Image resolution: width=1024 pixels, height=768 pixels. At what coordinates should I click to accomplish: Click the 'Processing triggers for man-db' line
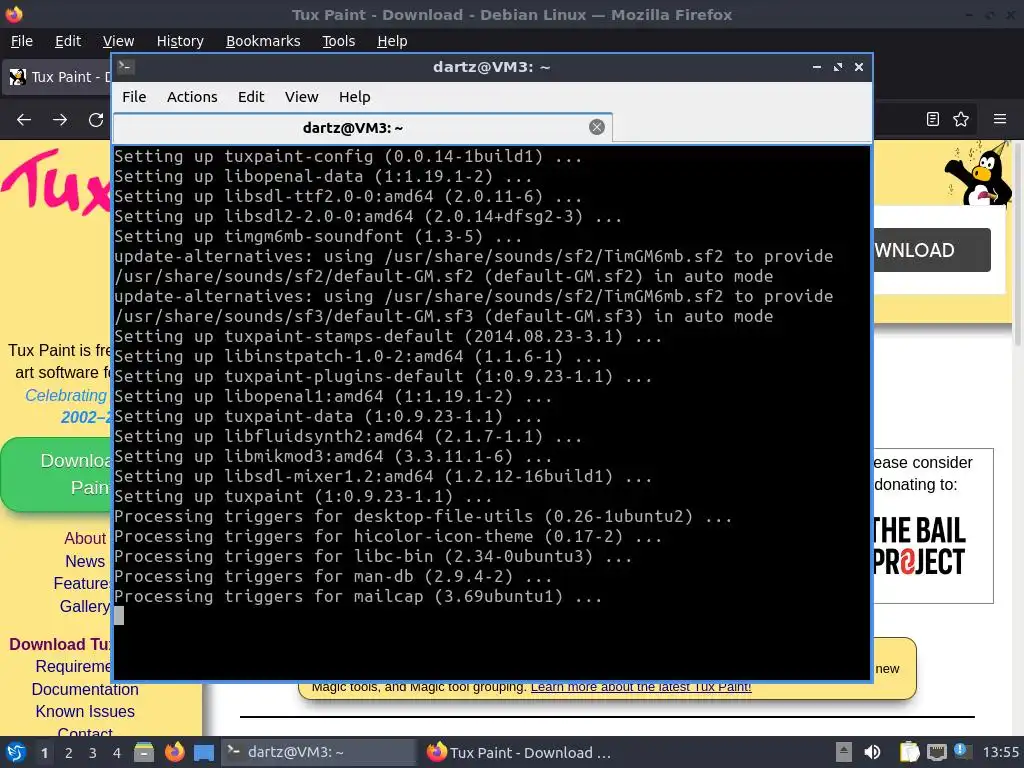333,577
